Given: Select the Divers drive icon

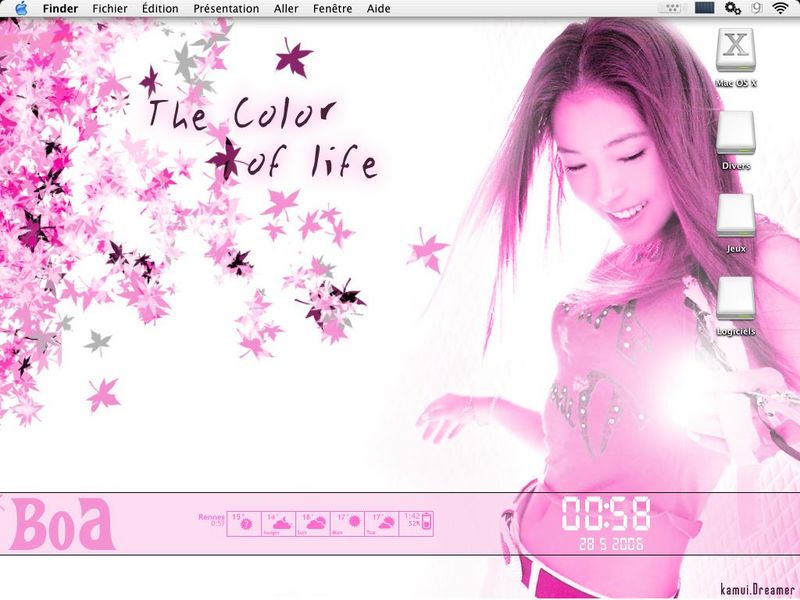Looking at the screenshot, I should pos(735,133).
